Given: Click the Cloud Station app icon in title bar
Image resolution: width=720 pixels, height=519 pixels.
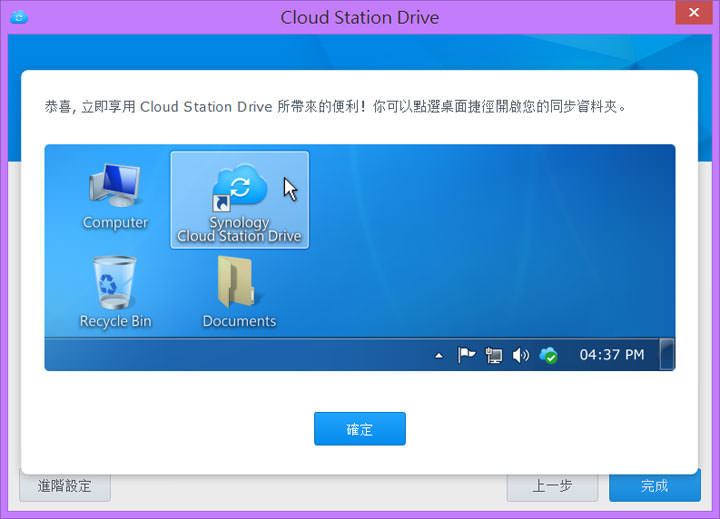Looking at the screenshot, I should (17, 17).
